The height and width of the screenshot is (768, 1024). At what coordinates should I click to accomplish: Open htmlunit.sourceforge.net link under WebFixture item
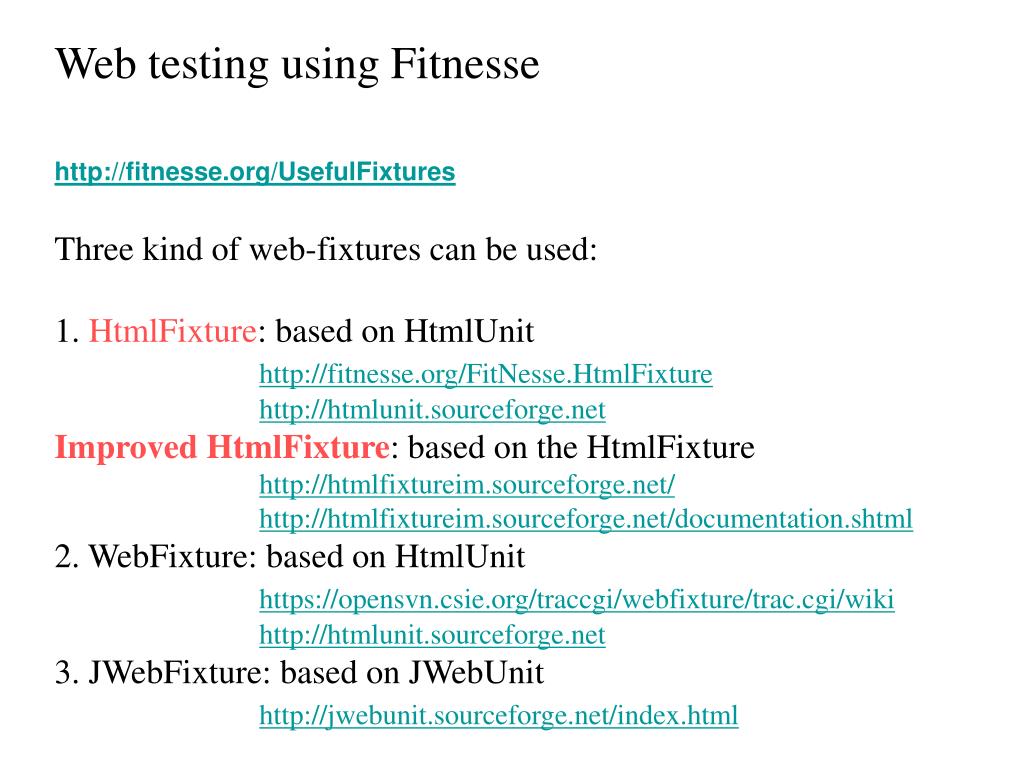click(x=432, y=635)
